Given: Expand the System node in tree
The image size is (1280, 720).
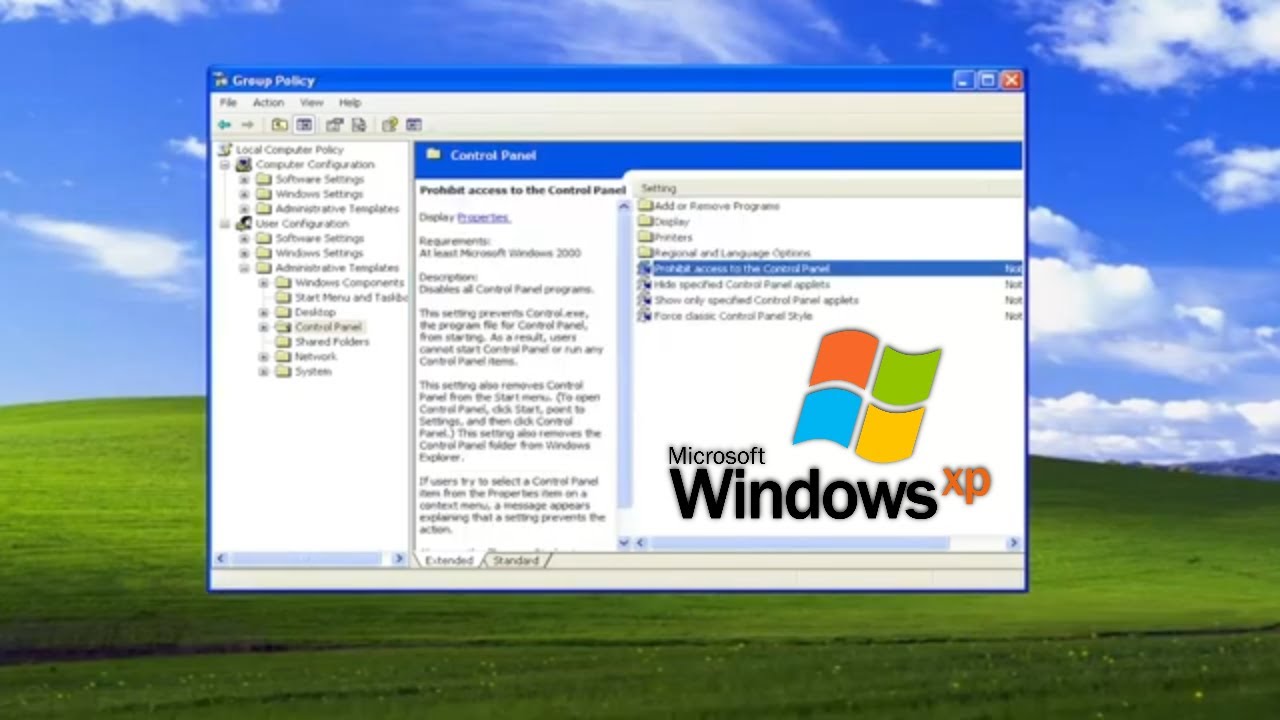Looking at the screenshot, I should point(264,371).
